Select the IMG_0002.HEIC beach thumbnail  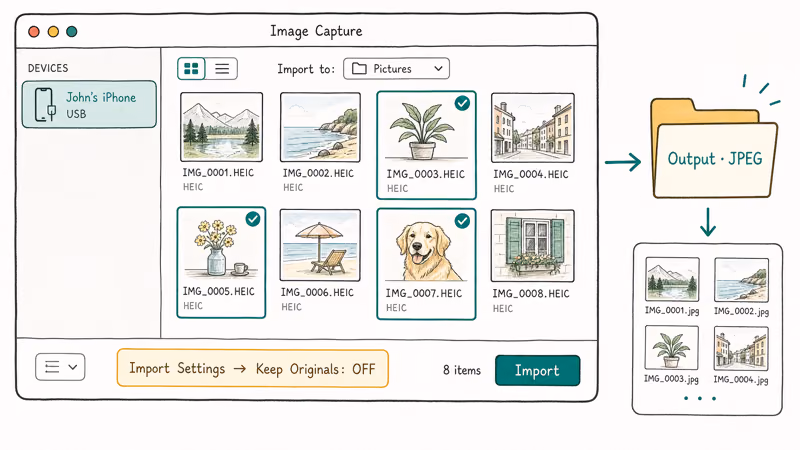click(x=320, y=127)
